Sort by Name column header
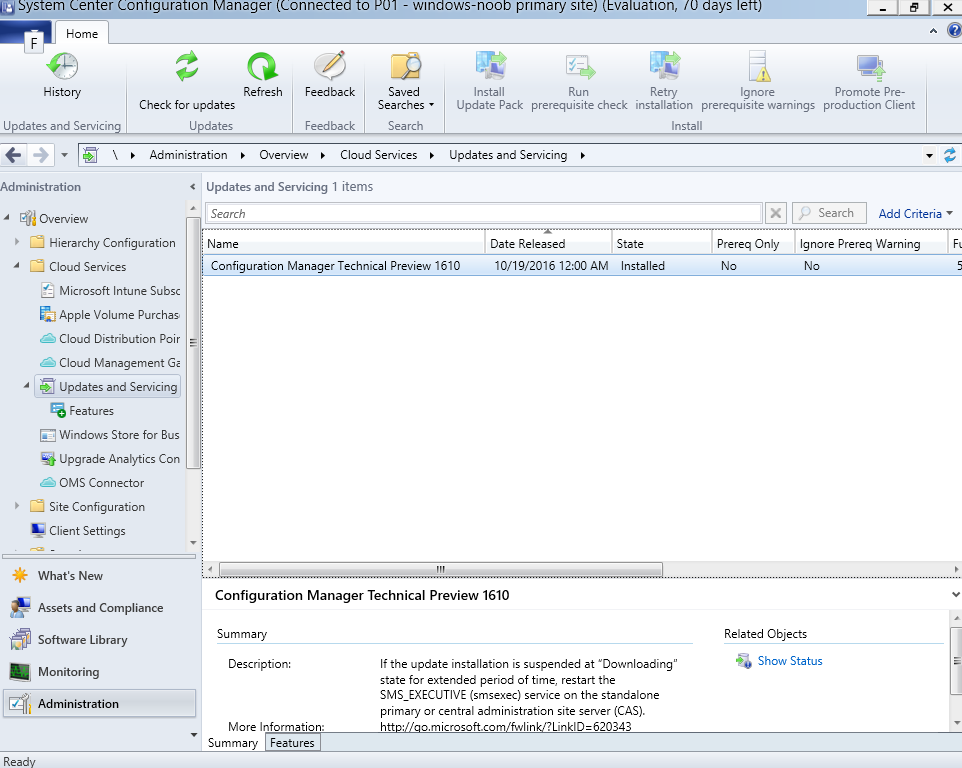Screen dimensions: 962x768 tap(344, 244)
